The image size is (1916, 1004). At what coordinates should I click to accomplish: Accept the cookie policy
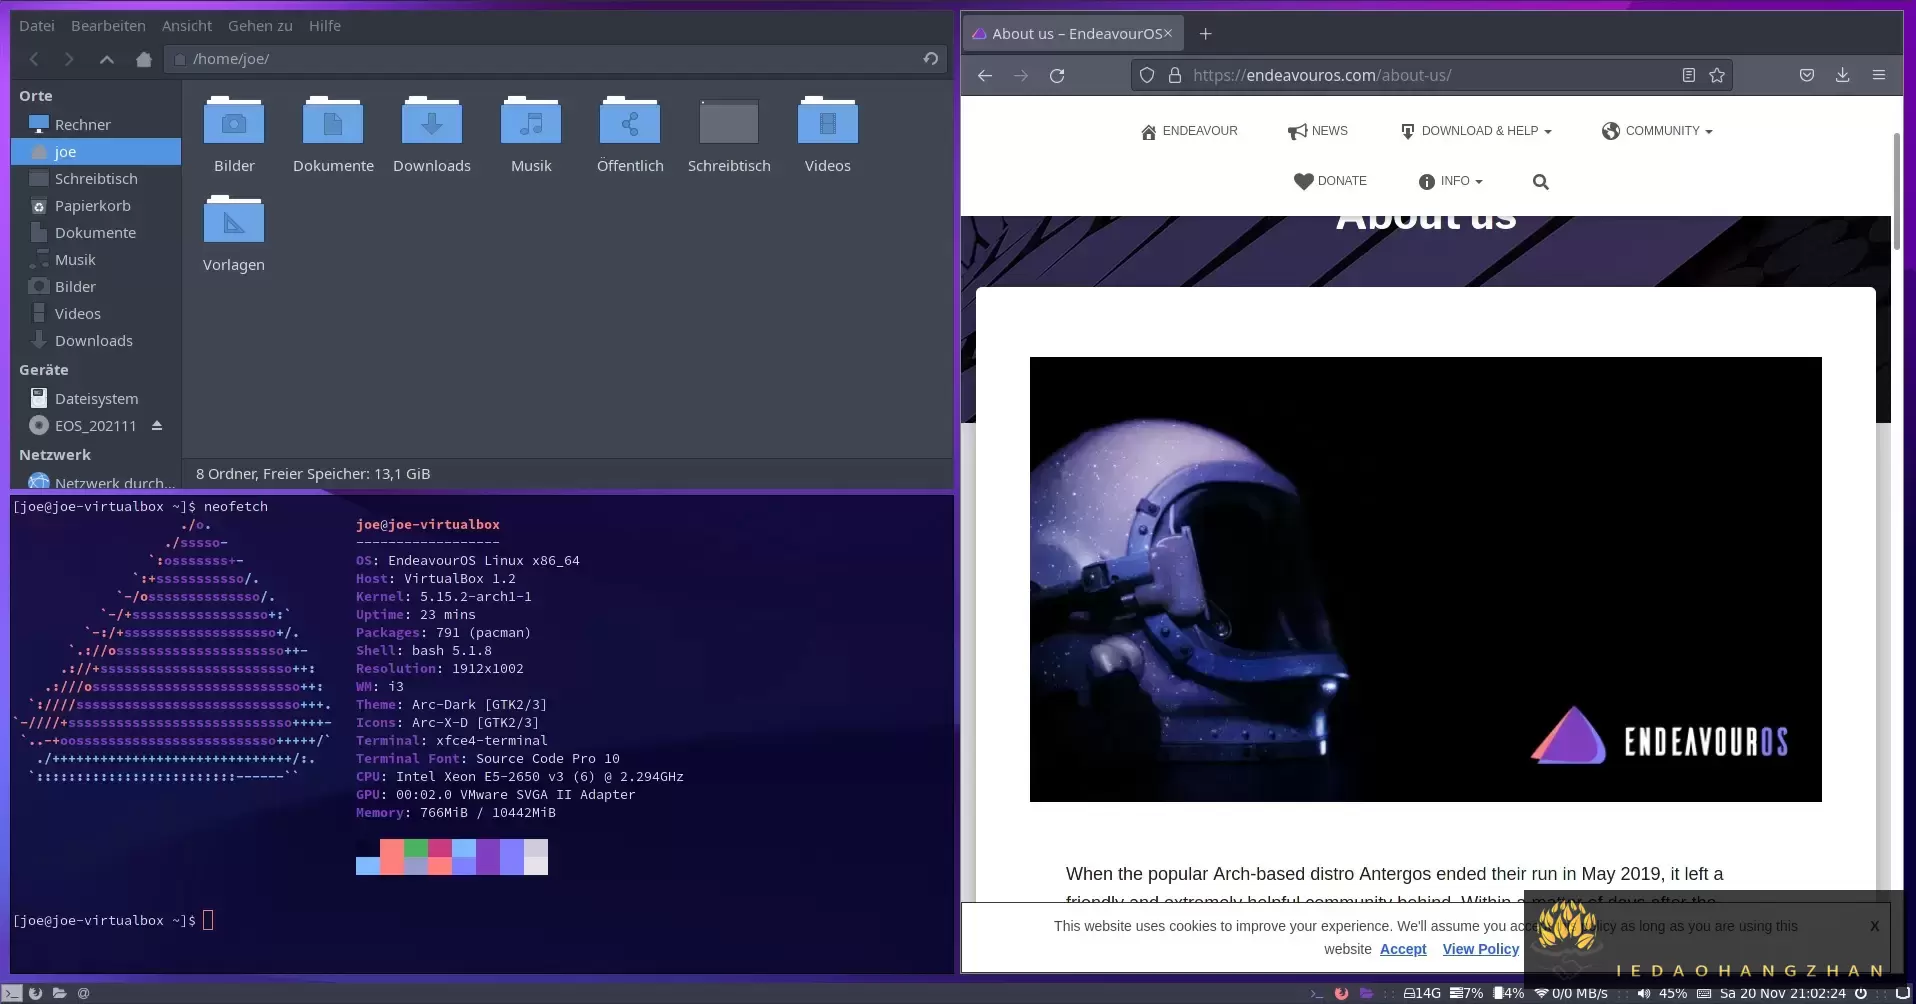pyautogui.click(x=1403, y=949)
